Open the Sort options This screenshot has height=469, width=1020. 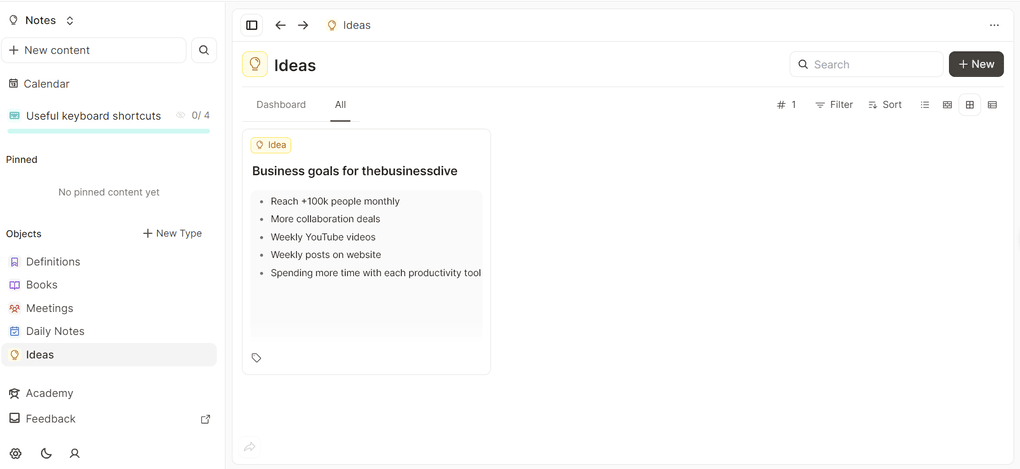[x=885, y=105]
